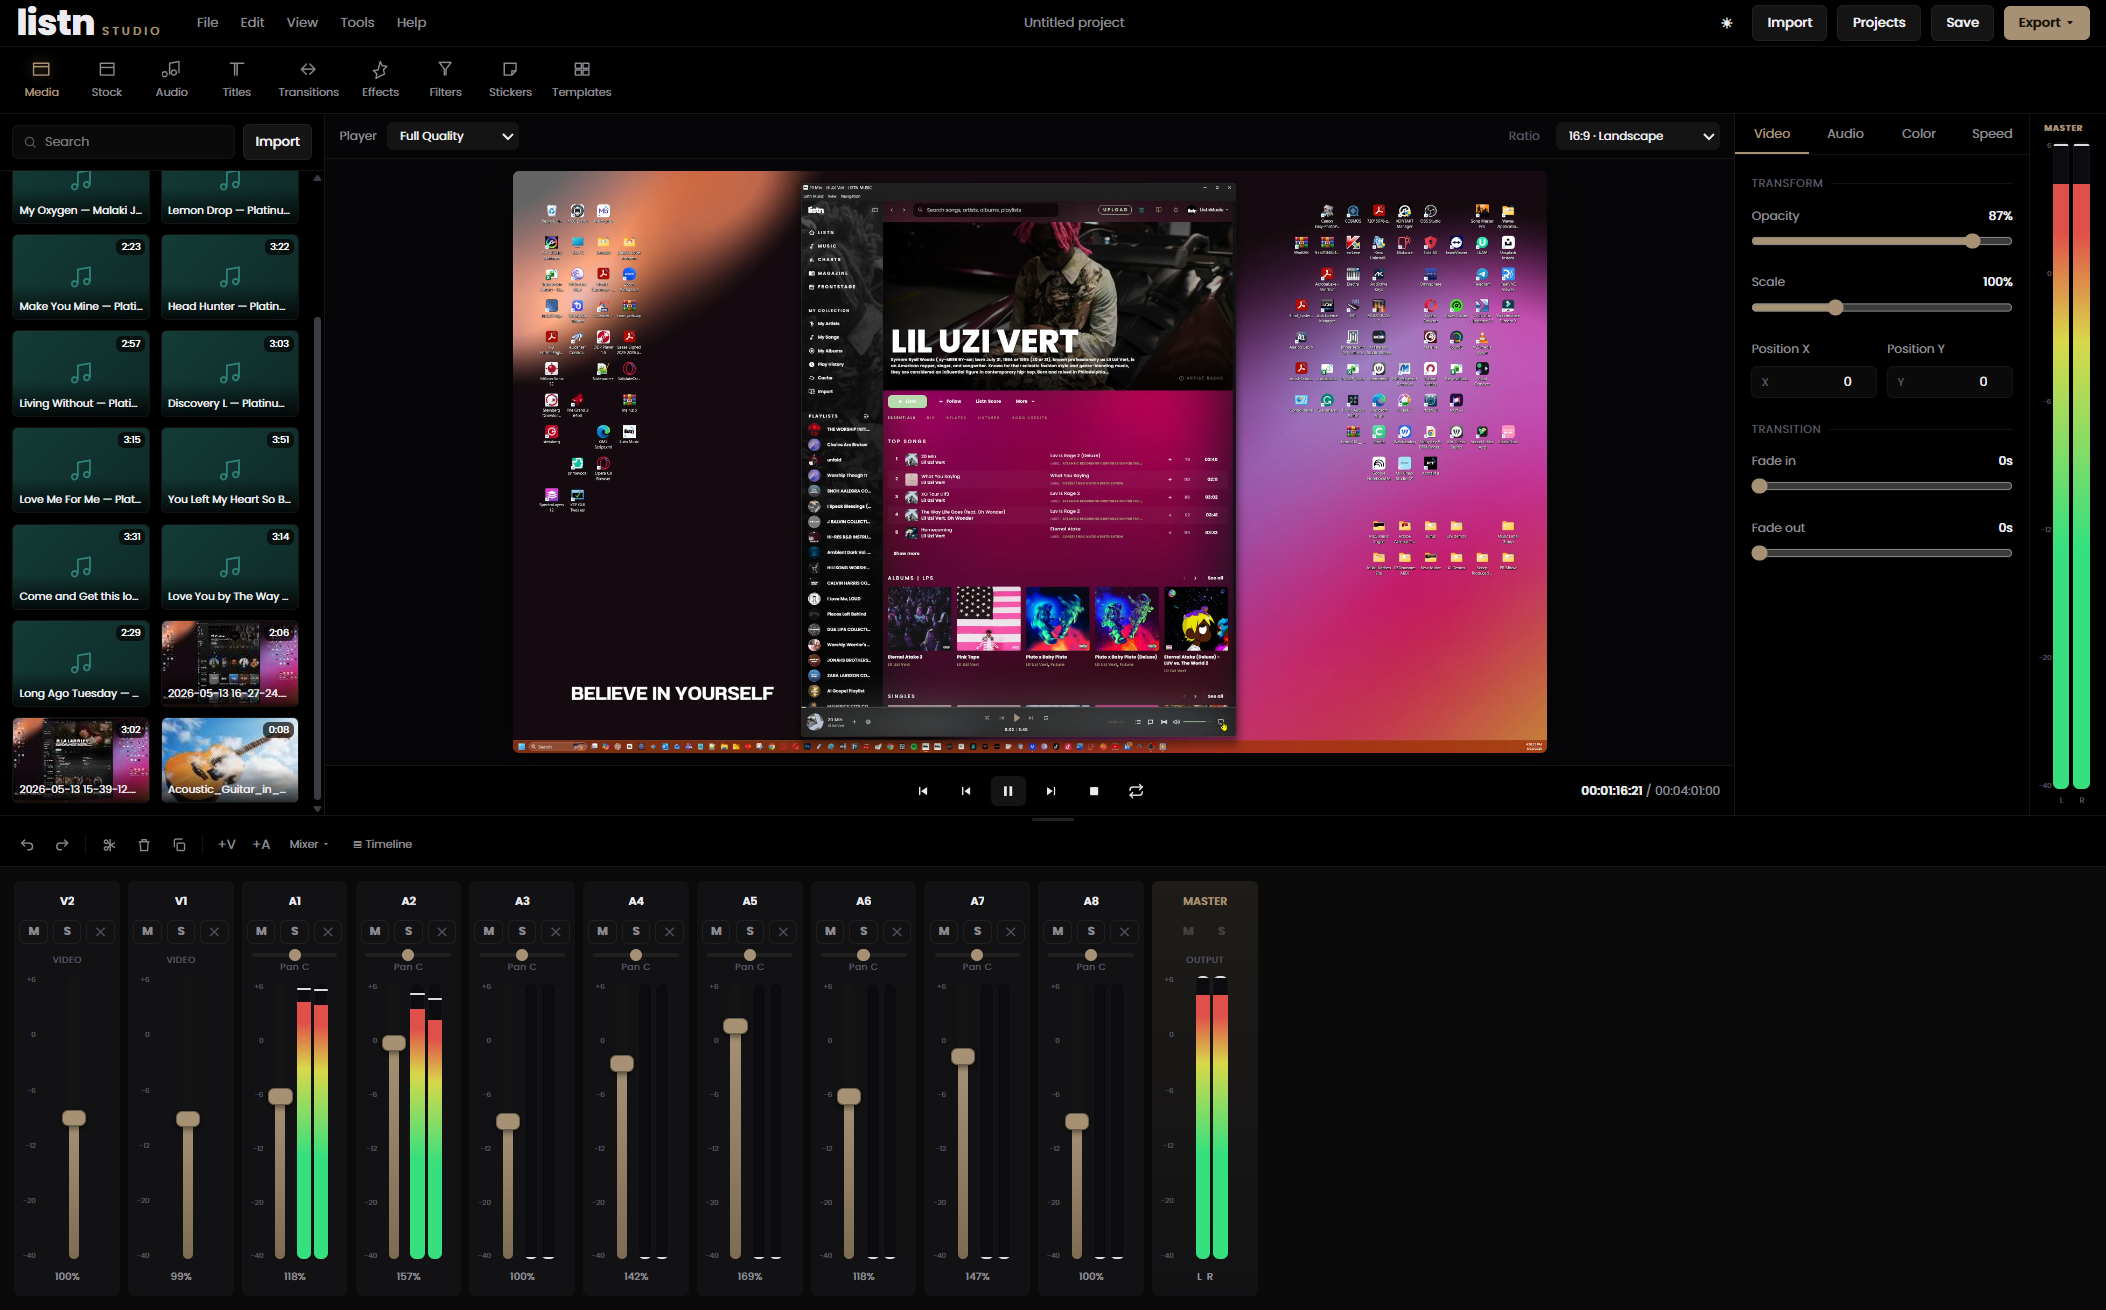
Task: Click the Fade in slider handle
Action: pyautogui.click(x=1759, y=487)
